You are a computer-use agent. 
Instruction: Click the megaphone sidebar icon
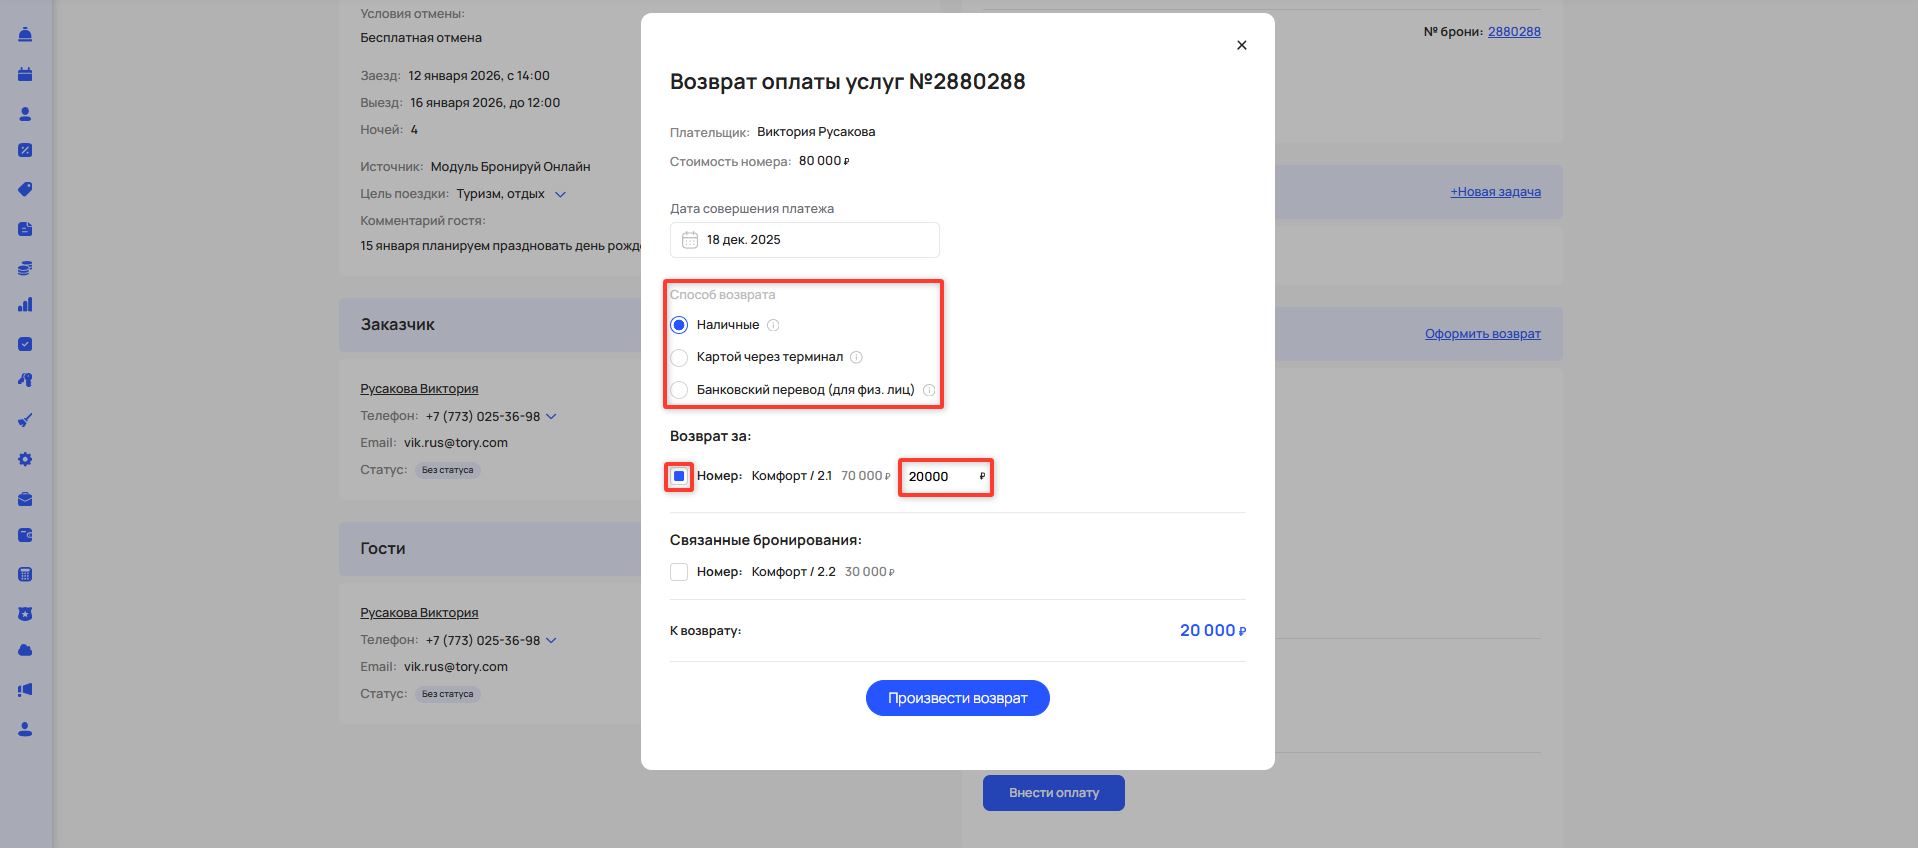point(25,690)
